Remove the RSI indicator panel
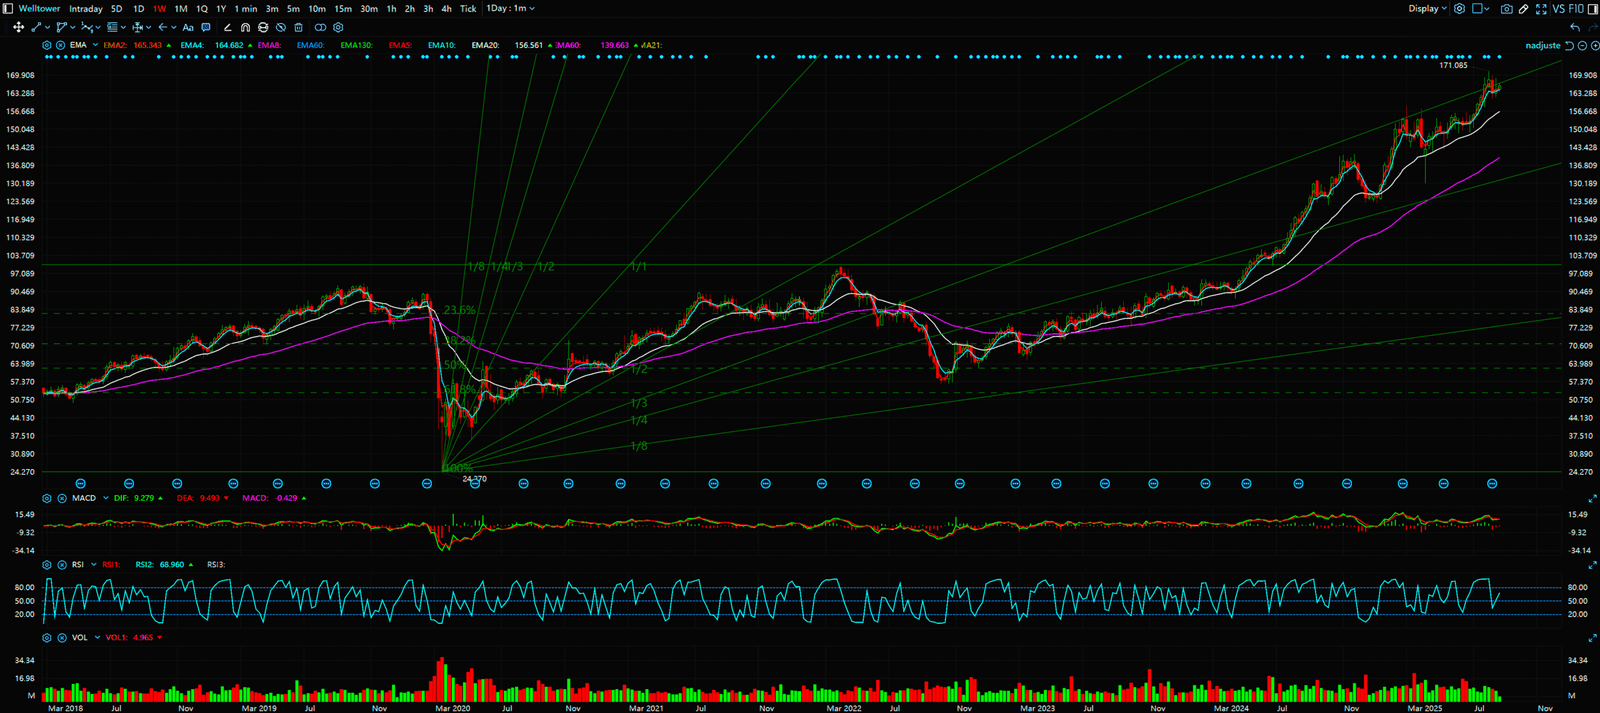This screenshot has height=713, width=1600. 62,565
